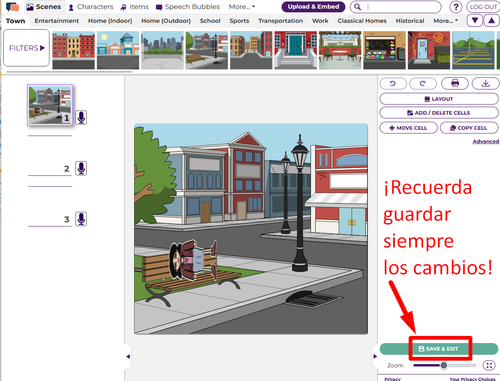Choose the city skyline scene thumbnail
The height and width of the screenshot is (381, 500).
click(x=162, y=50)
